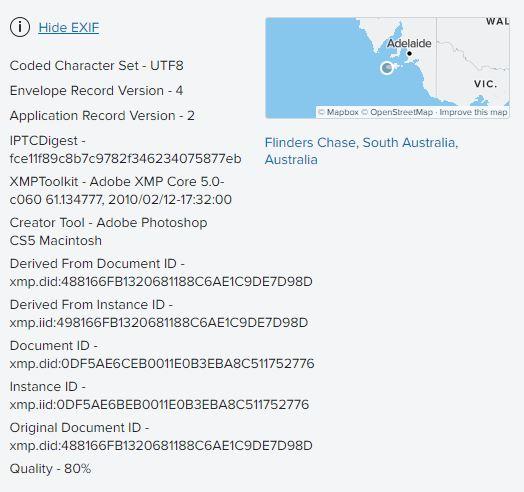Viewport: 524px width, 492px height.
Task: Open Flinders Chase, South Australia location link
Action: 361,151
